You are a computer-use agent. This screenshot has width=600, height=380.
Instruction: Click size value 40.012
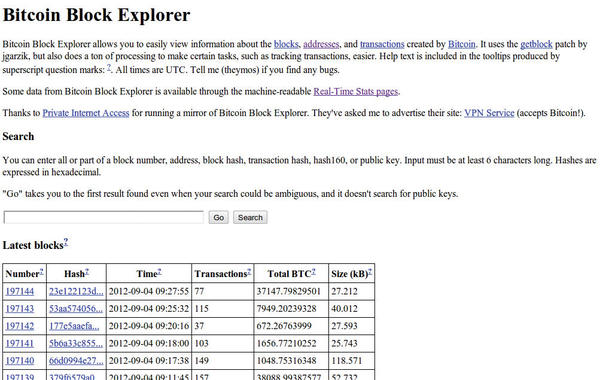click(x=344, y=309)
